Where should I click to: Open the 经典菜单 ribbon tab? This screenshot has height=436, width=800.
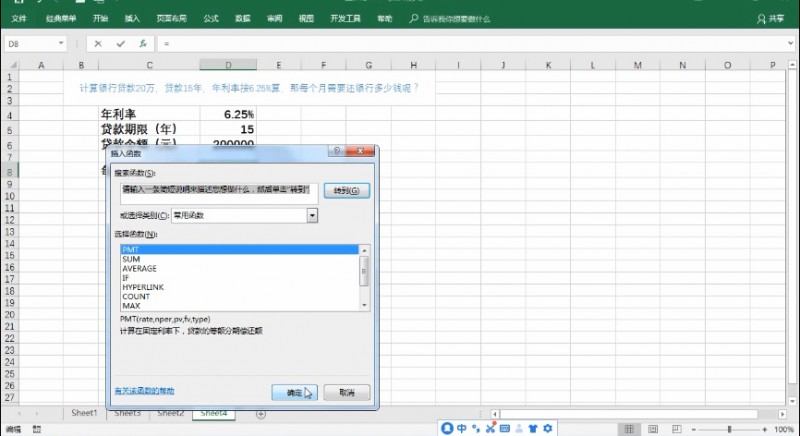[x=61, y=18]
